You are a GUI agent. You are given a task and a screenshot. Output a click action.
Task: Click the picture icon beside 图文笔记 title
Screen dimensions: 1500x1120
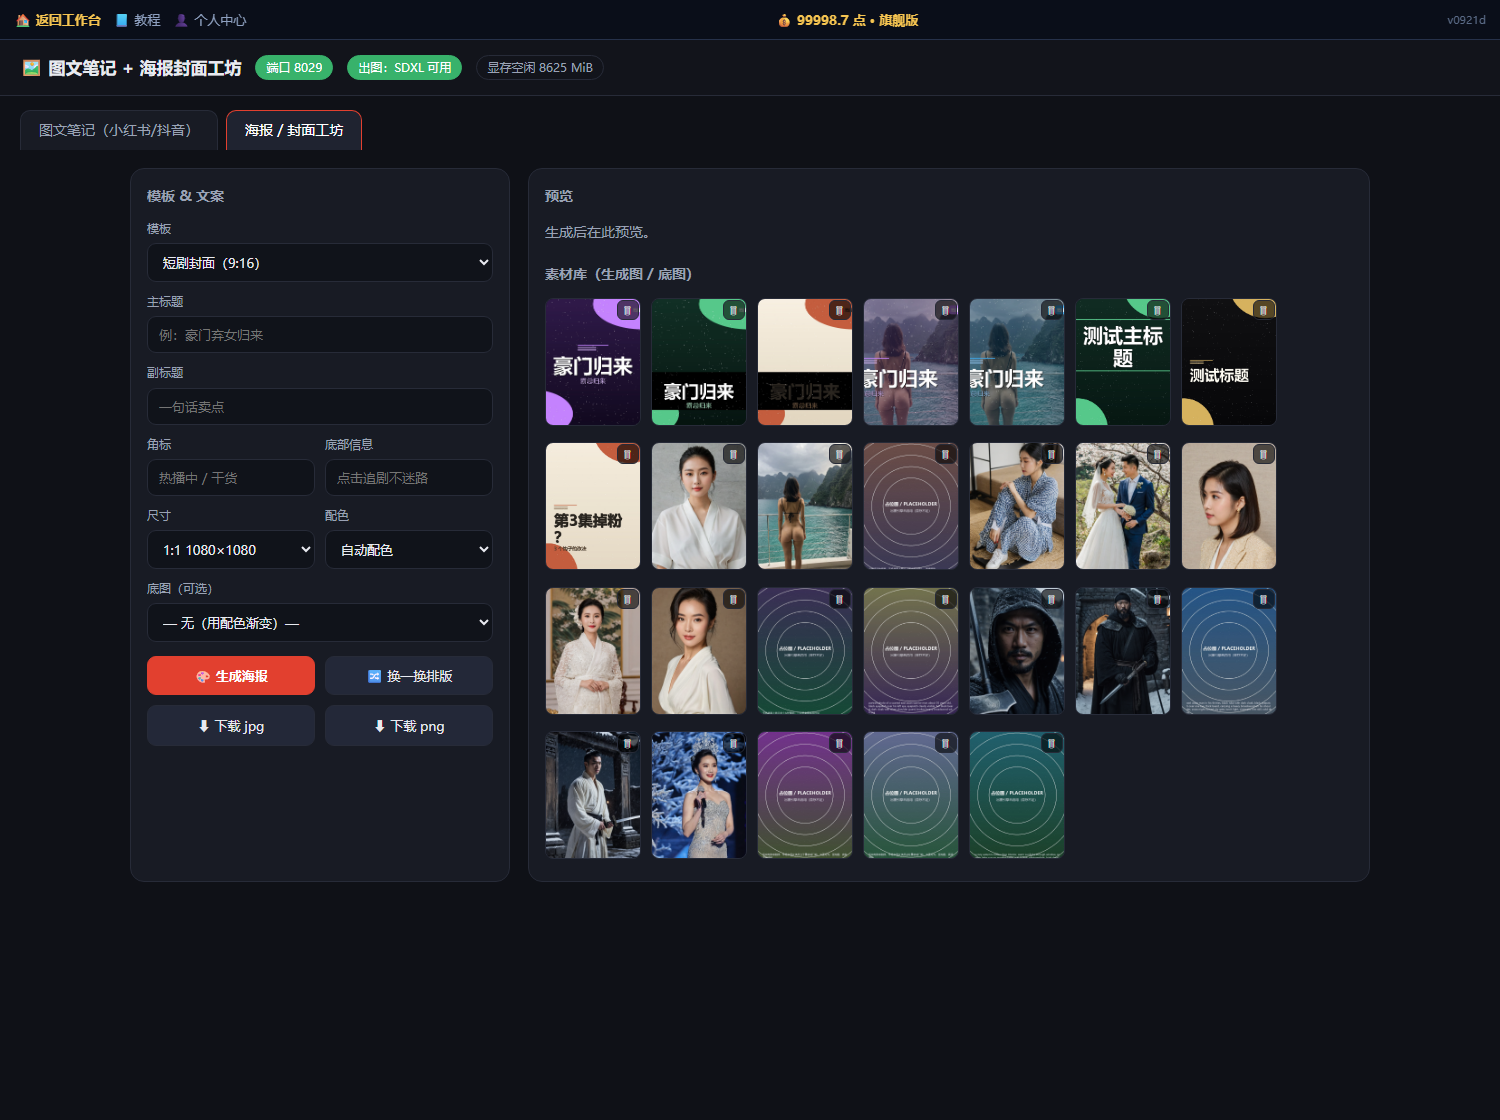(31, 68)
